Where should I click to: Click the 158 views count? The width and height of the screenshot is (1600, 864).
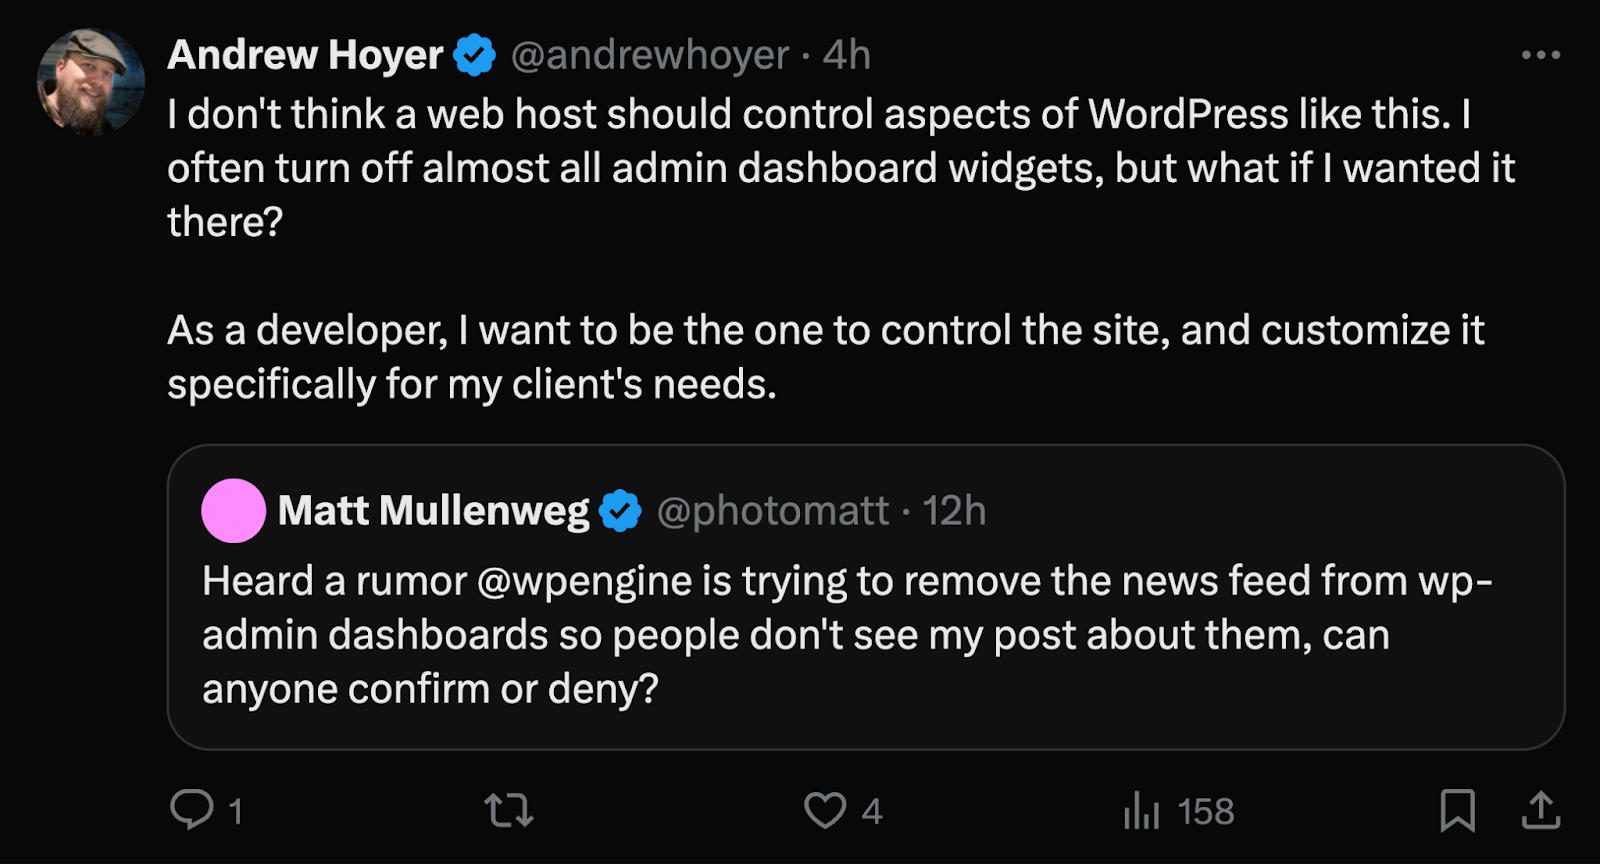(1206, 811)
